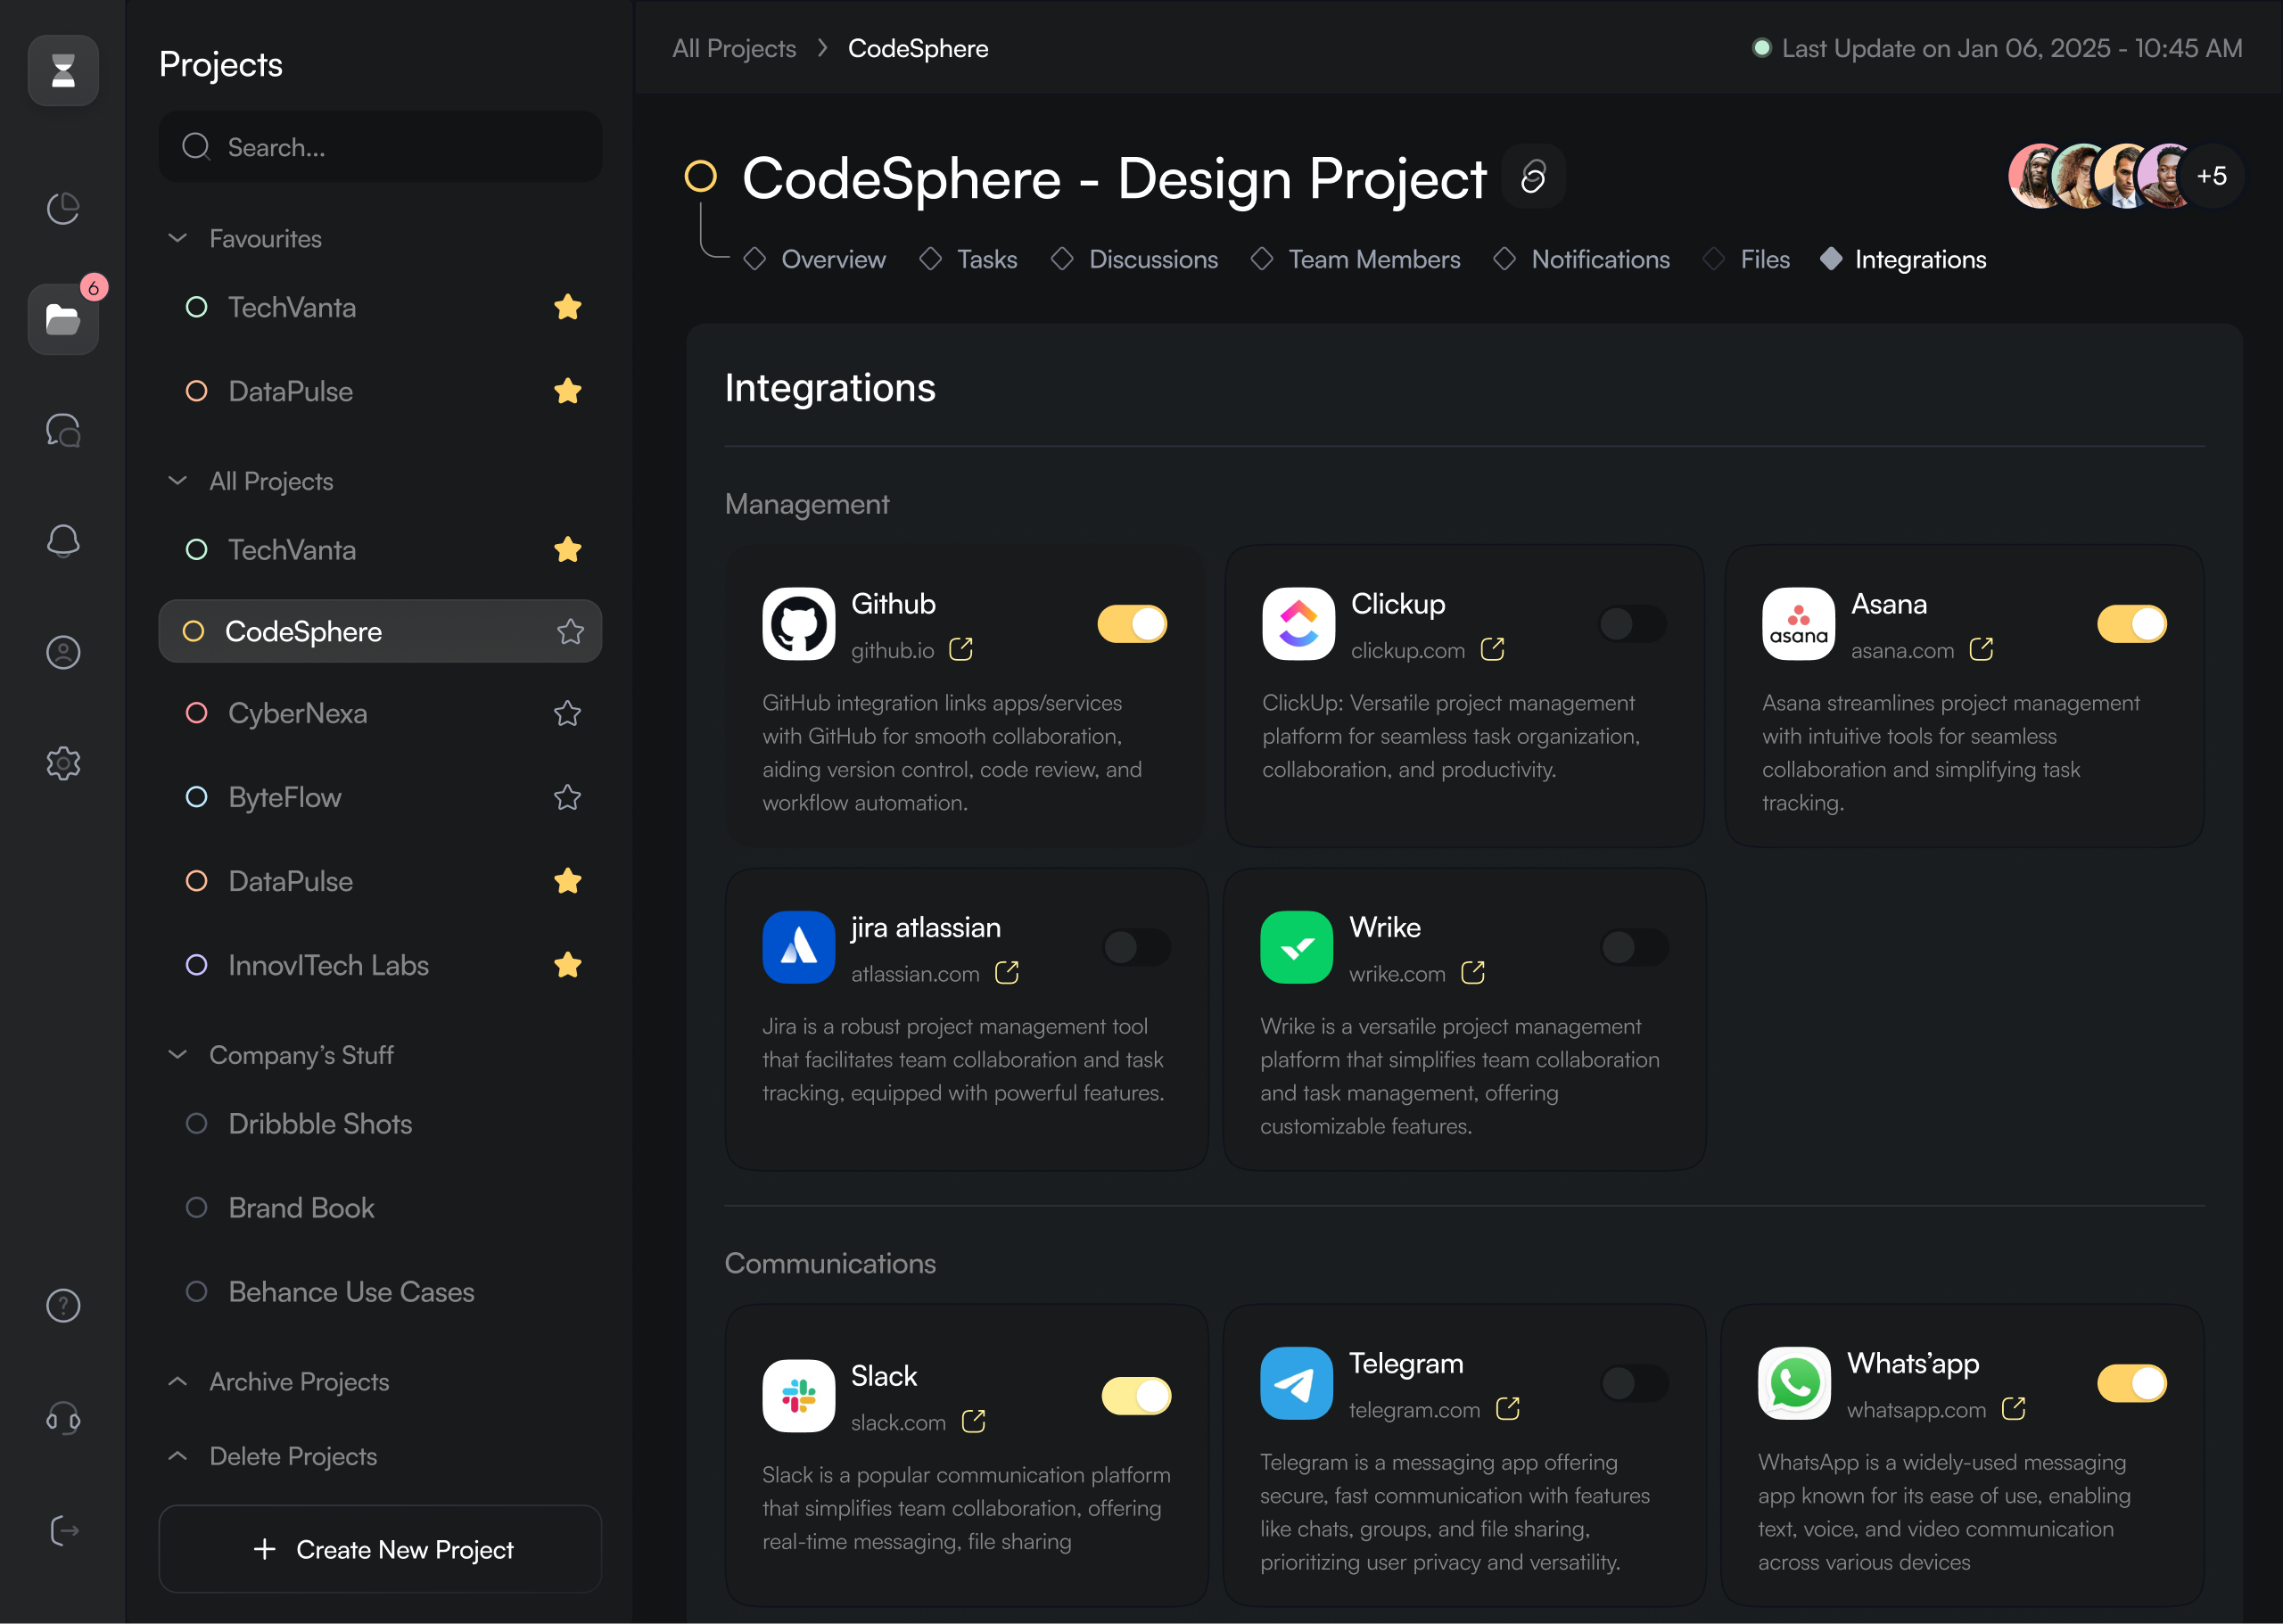Image resolution: width=2283 pixels, height=1624 pixels.
Task: Click CodeSphere breadcrumb item
Action: [918, 48]
